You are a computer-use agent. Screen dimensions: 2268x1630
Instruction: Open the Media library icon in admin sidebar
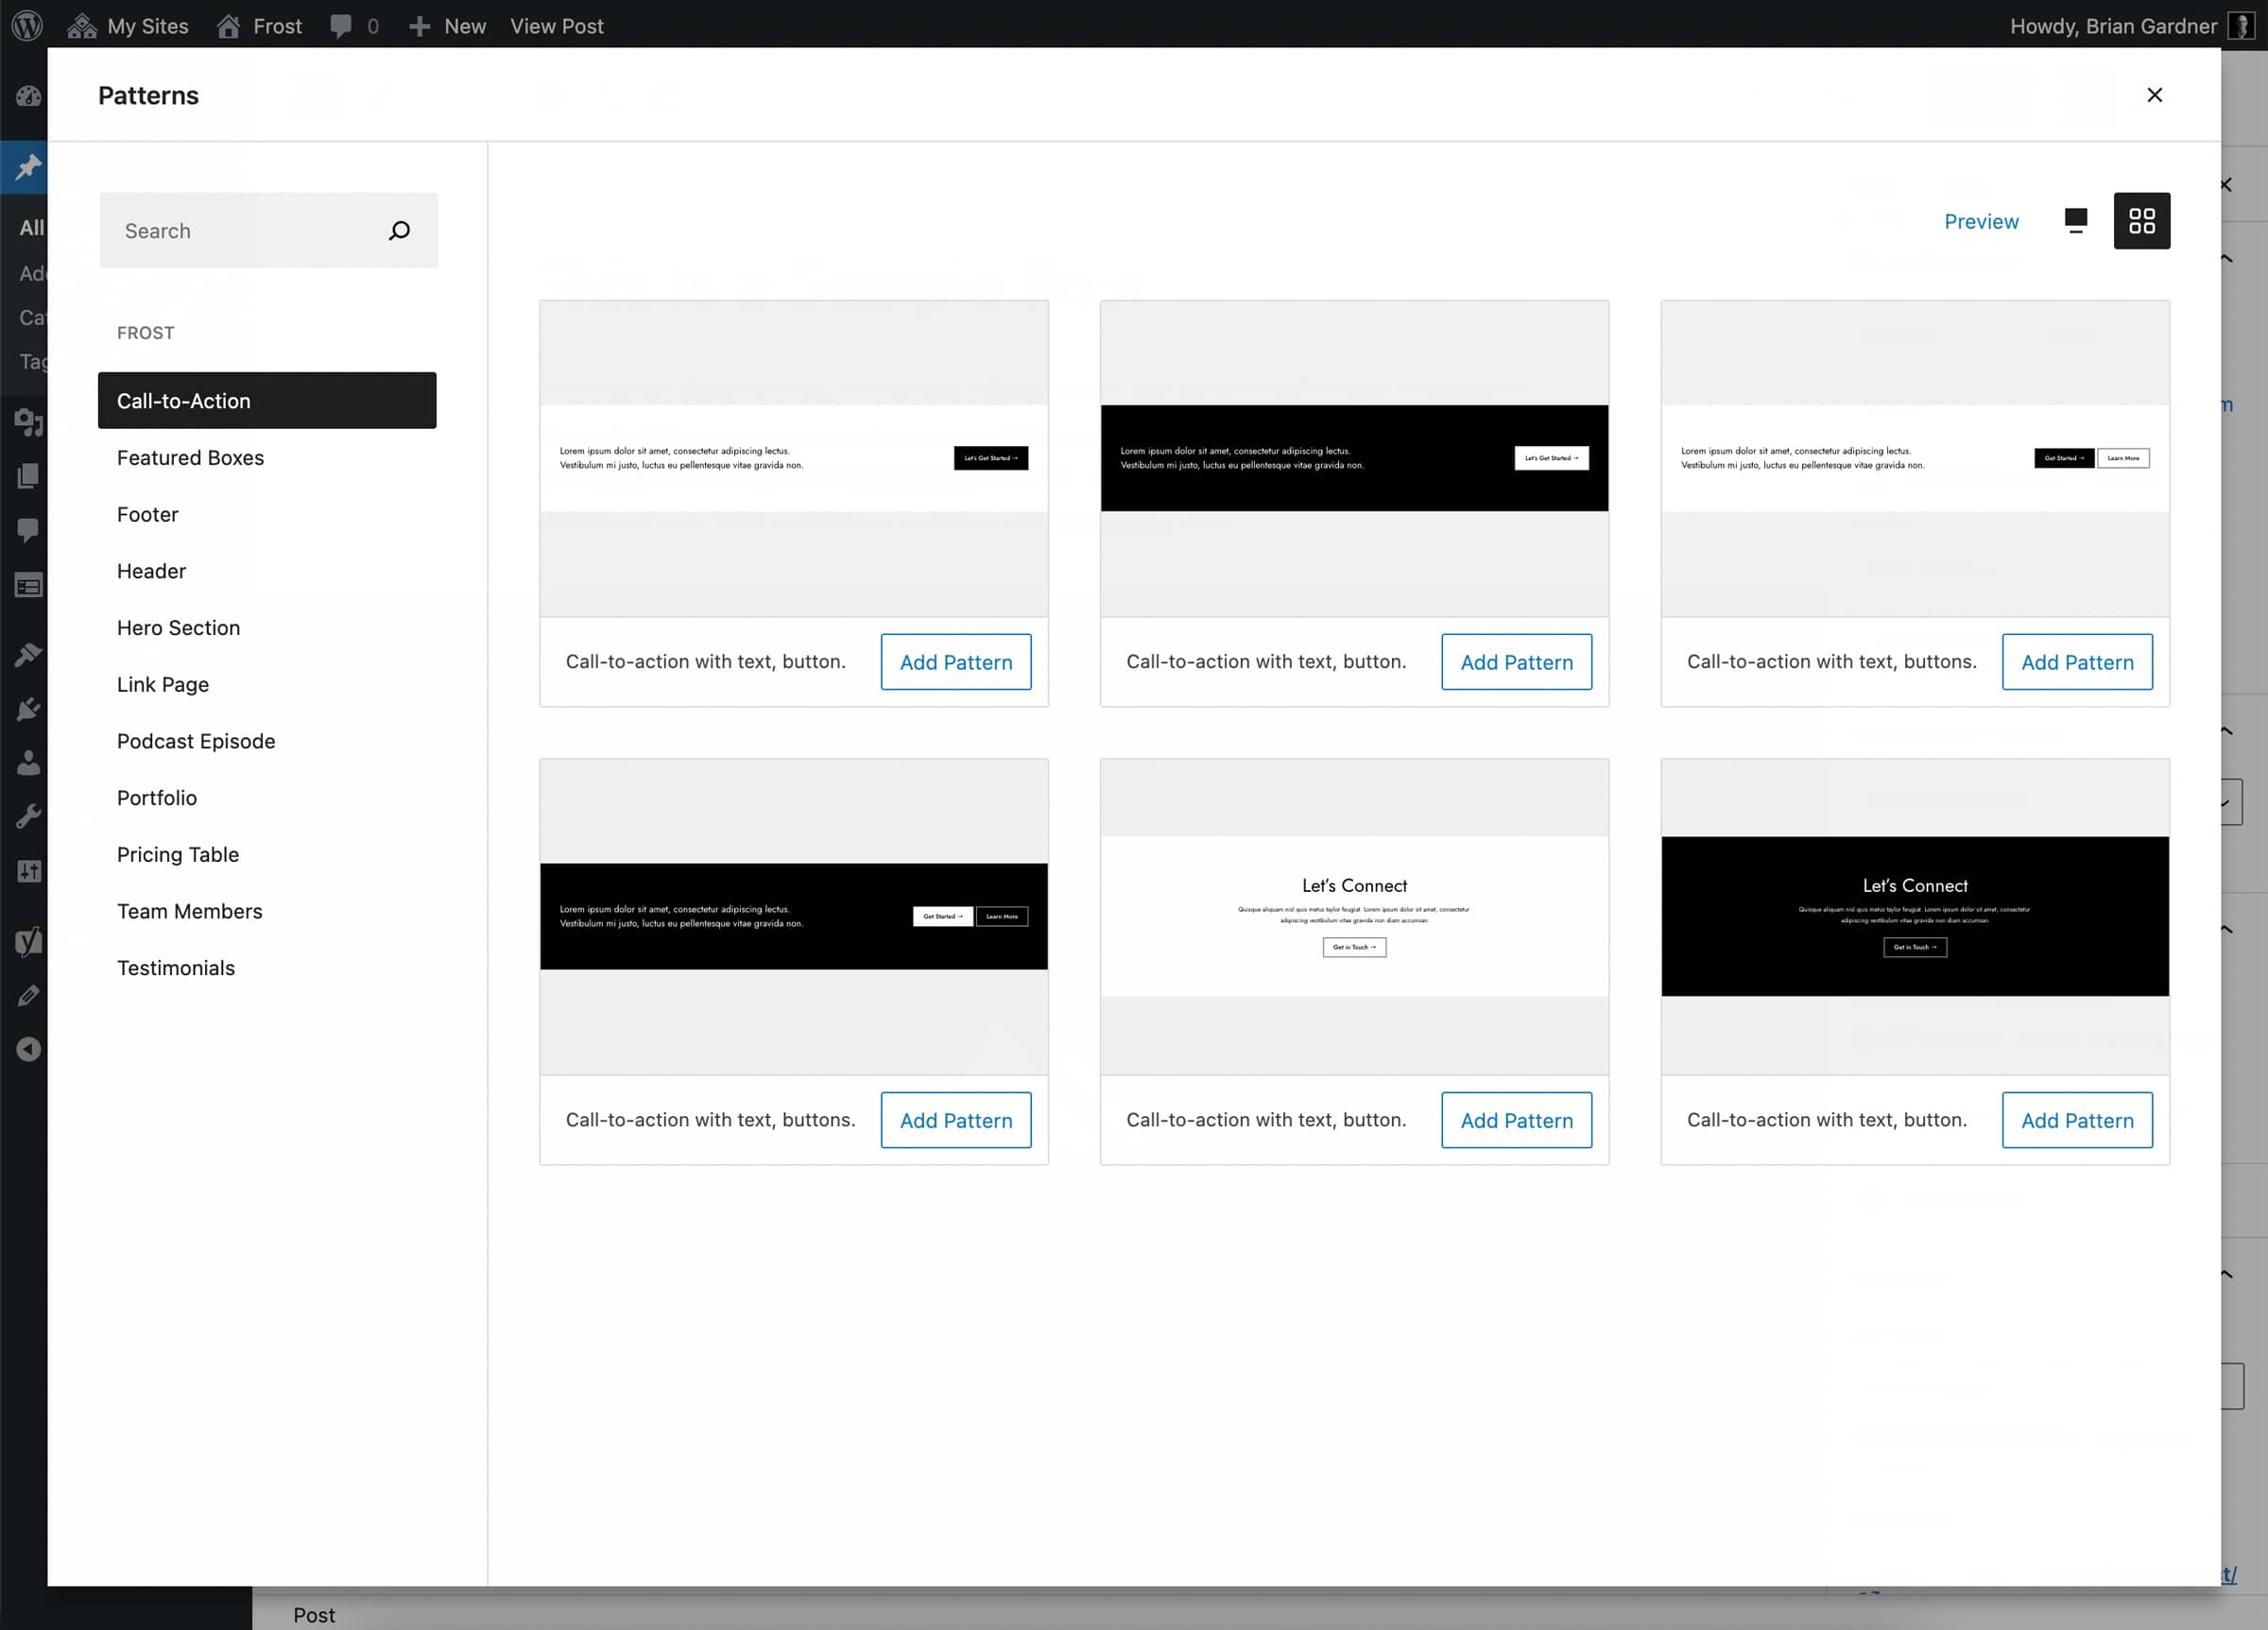click(x=28, y=424)
